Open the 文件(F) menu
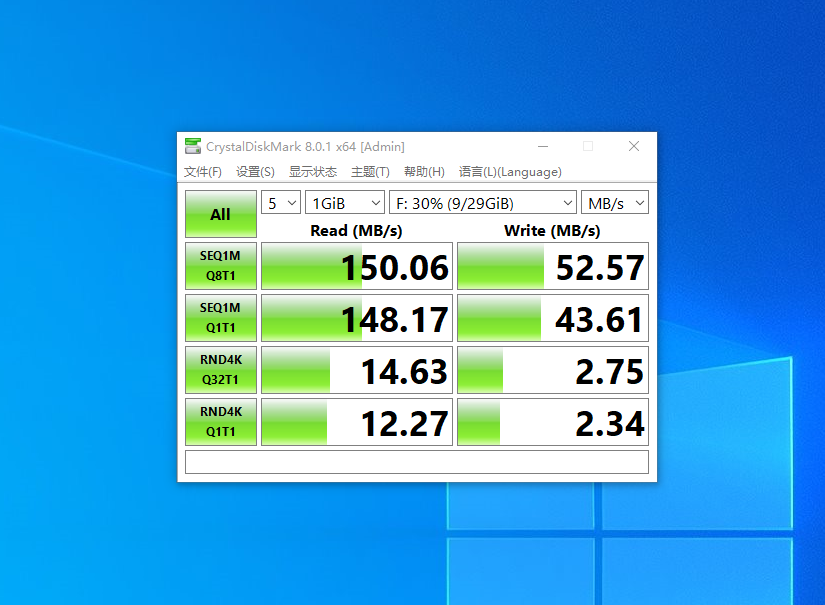825x605 pixels. (x=203, y=172)
